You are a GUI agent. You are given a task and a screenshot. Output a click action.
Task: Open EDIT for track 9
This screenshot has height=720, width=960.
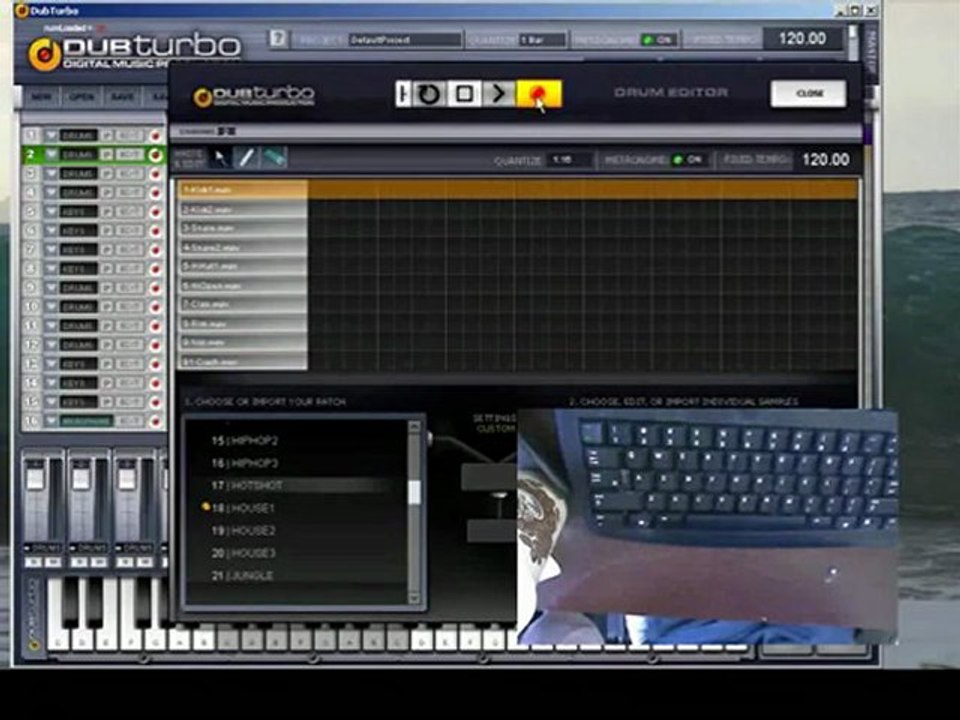tap(130, 288)
